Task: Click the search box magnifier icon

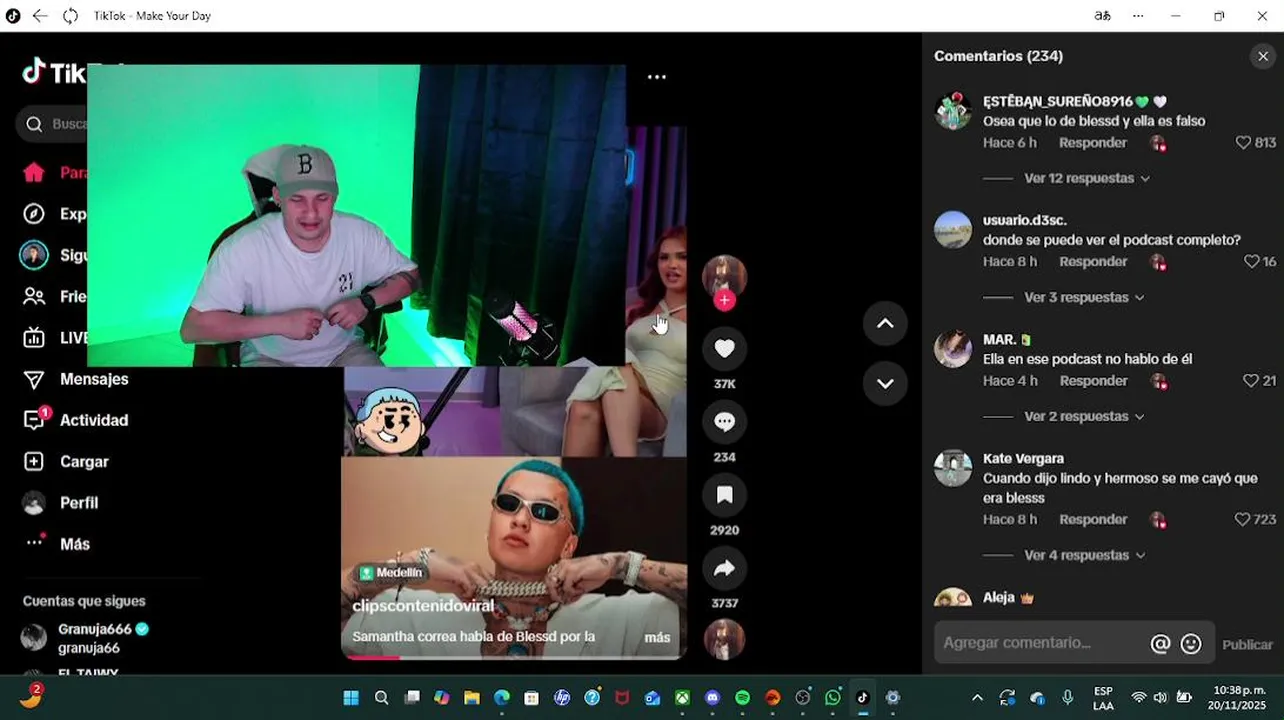Action: tap(34, 124)
